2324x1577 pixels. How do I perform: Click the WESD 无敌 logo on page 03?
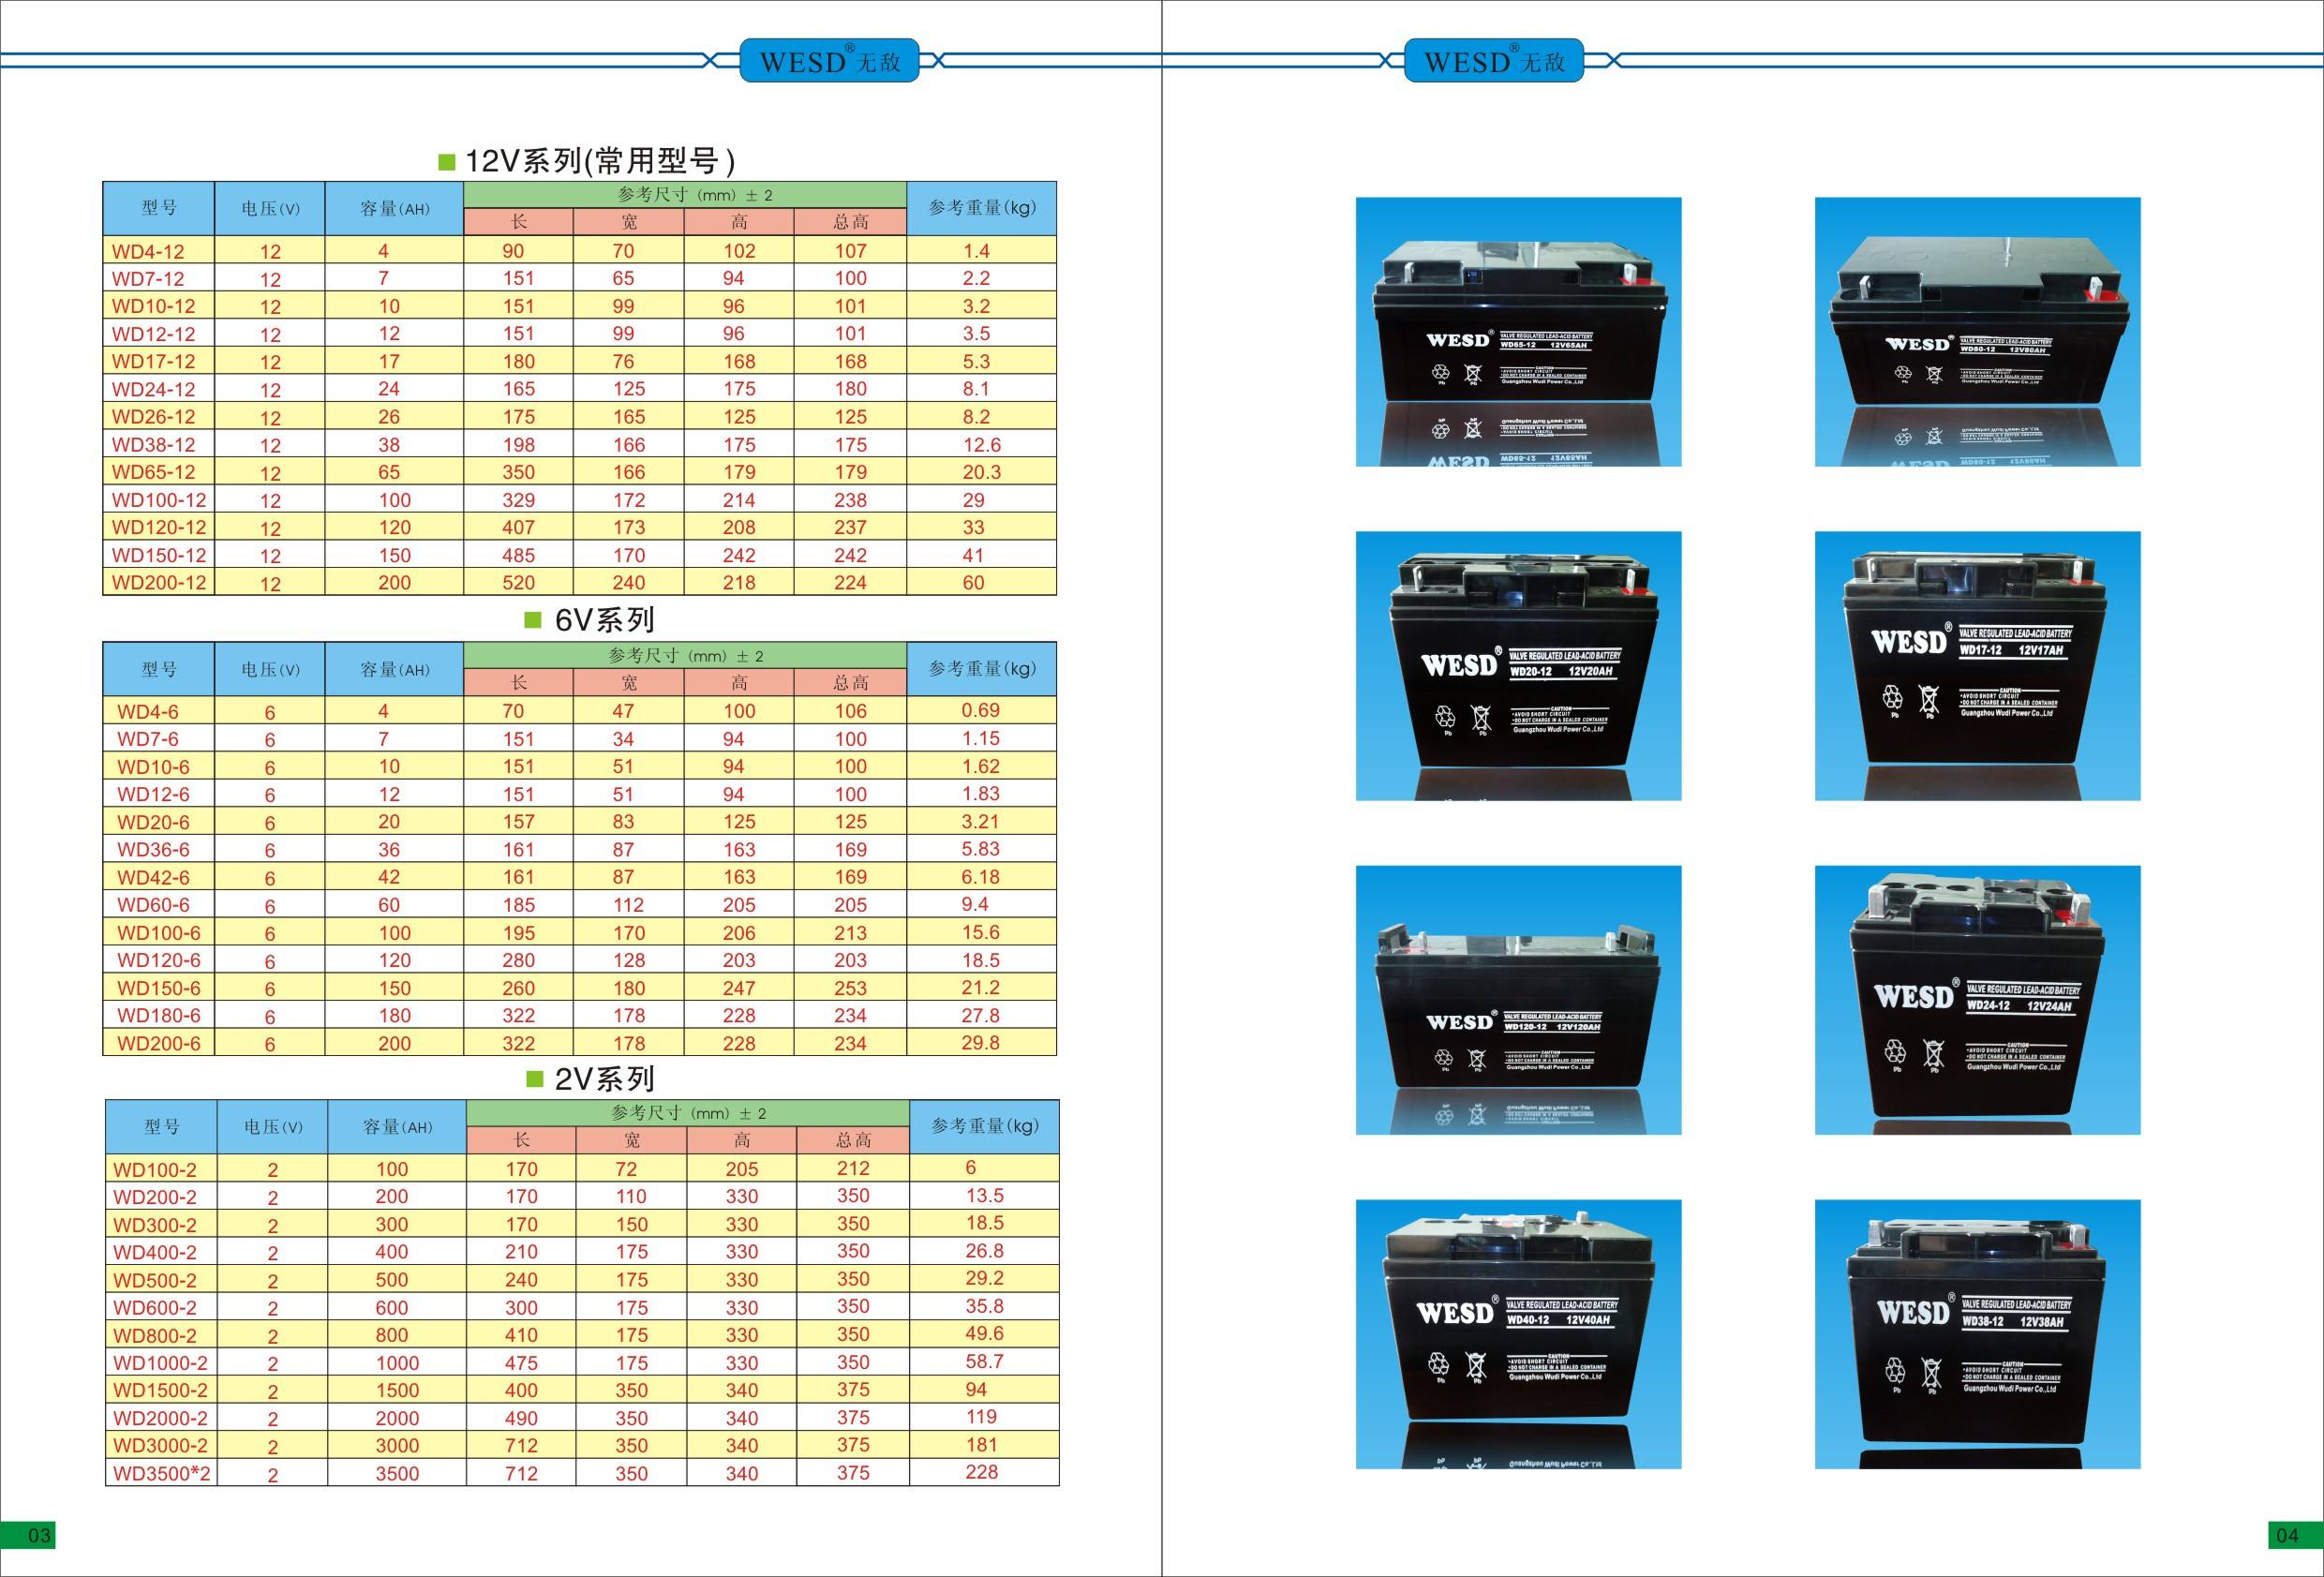(829, 61)
